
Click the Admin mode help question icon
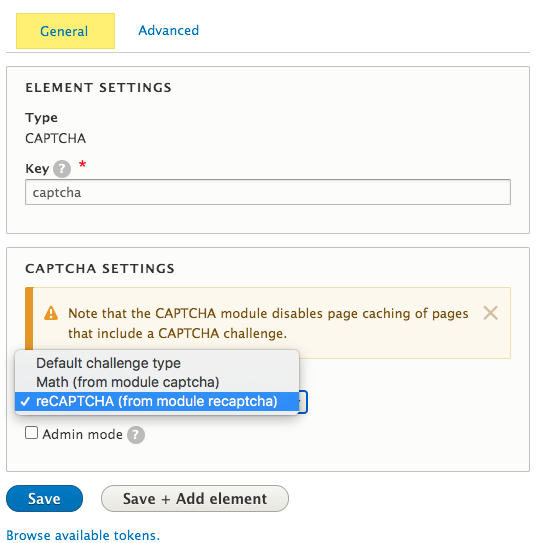(x=136, y=435)
